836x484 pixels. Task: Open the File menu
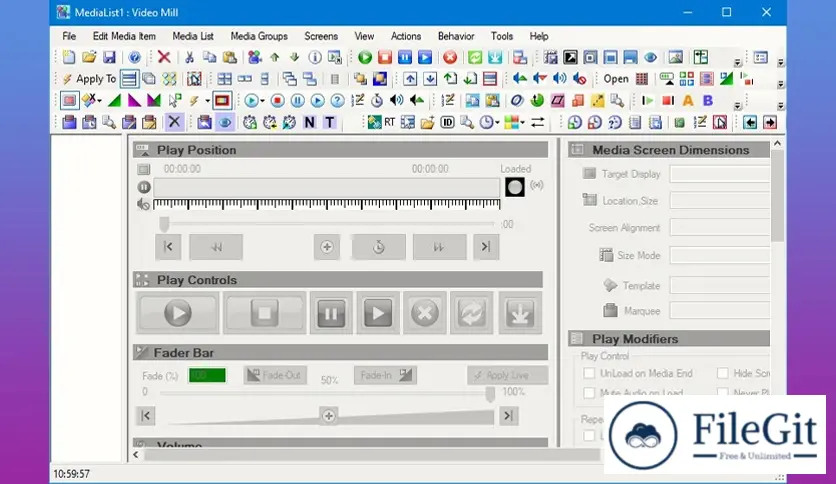coord(69,36)
